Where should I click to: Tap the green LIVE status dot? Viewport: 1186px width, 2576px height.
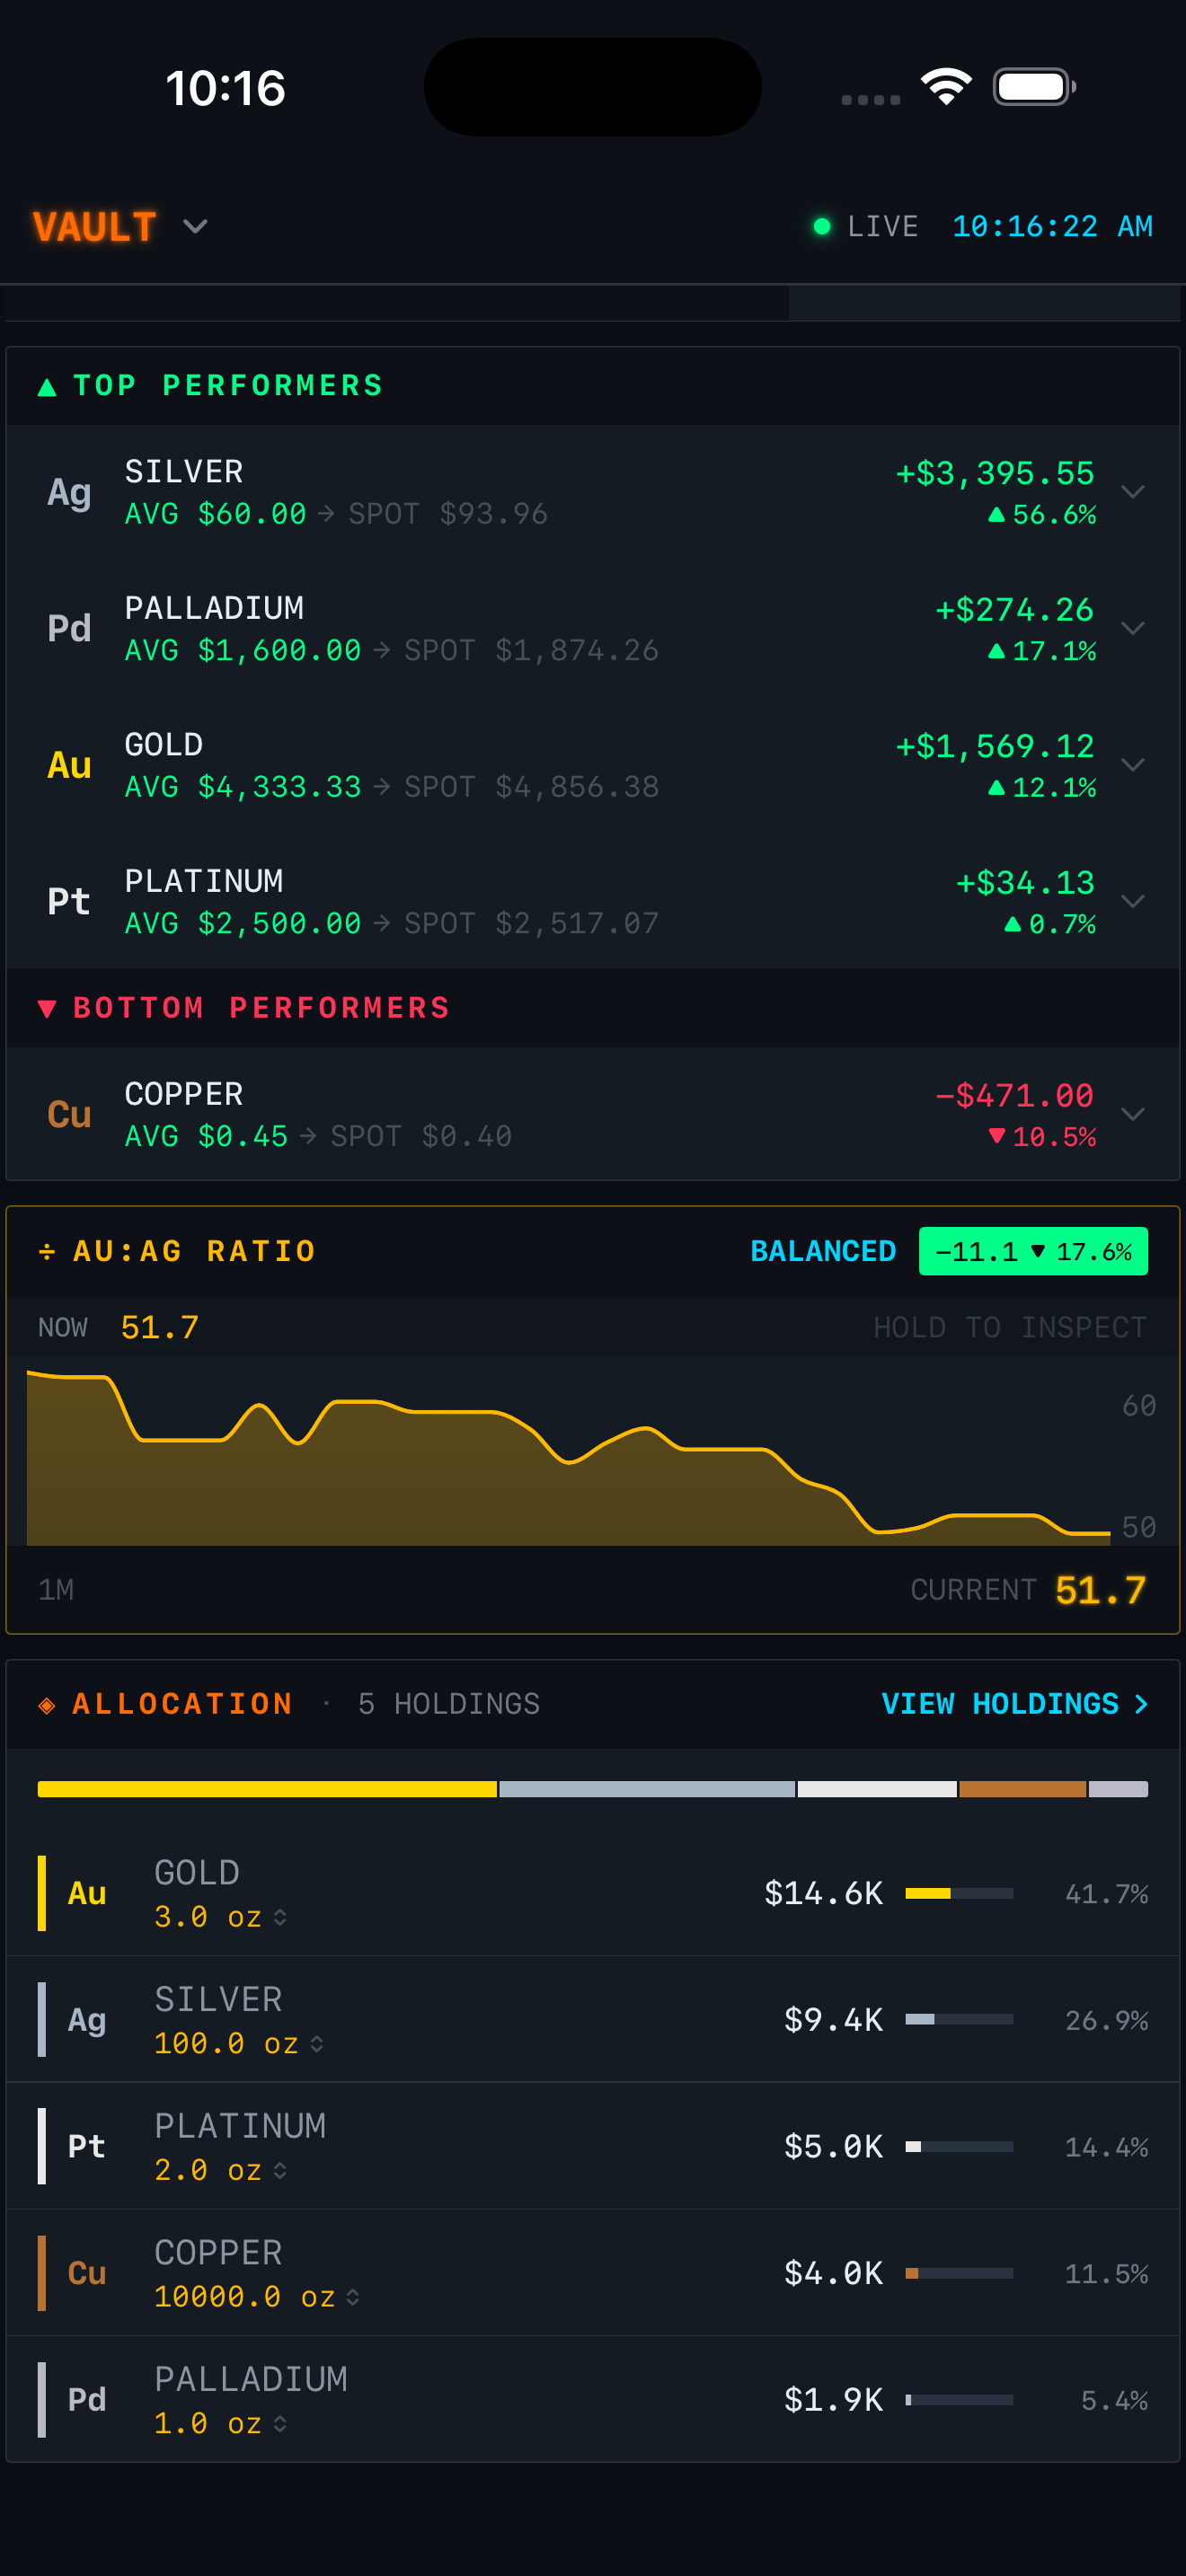coord(822,227)
